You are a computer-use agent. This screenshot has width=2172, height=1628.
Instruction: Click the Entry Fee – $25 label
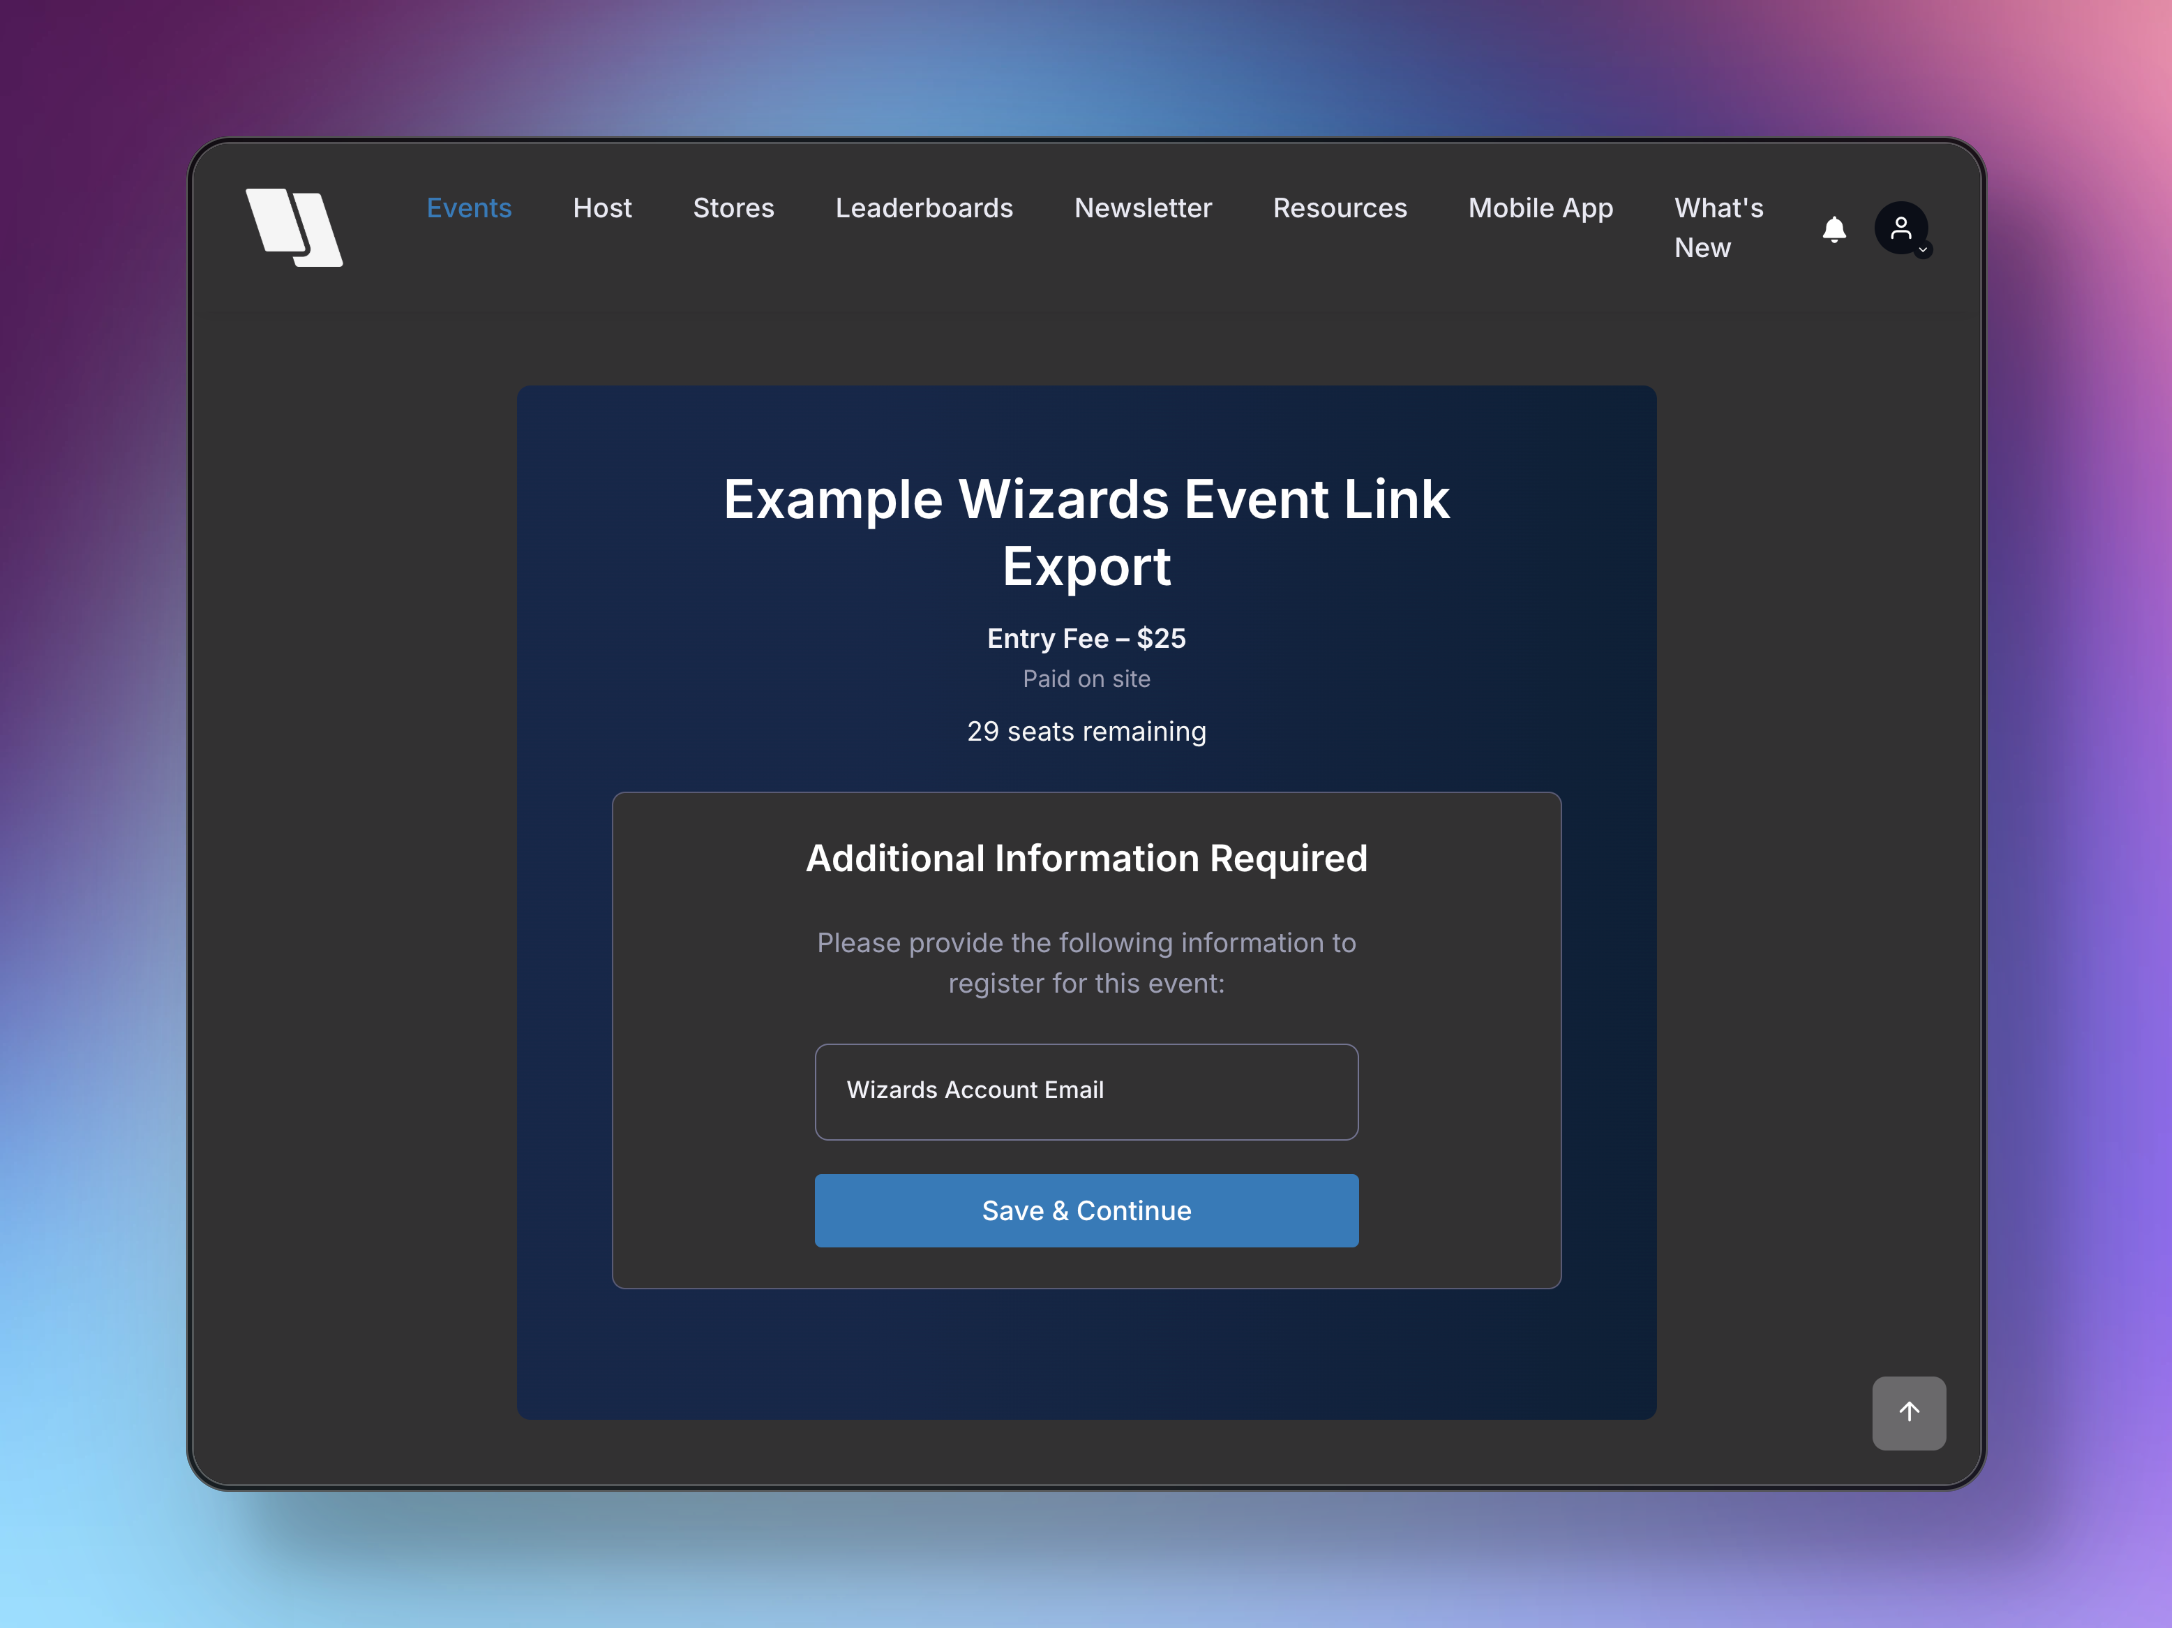[1086, 638]
